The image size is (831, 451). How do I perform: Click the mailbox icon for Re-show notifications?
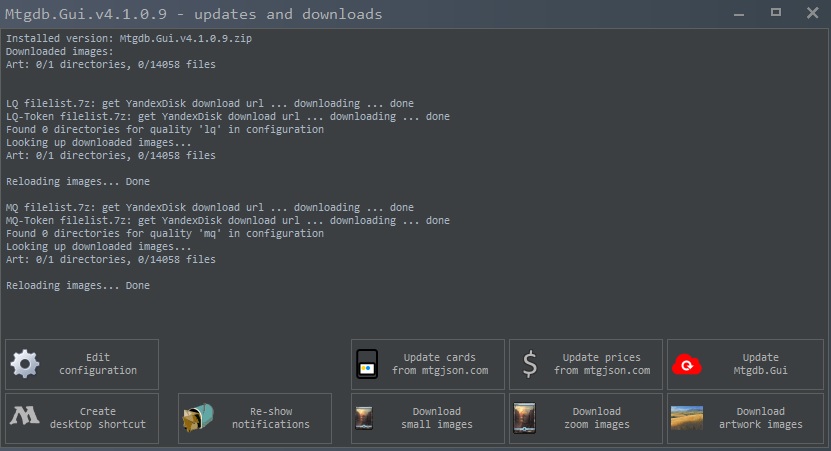tap(197, 418)
